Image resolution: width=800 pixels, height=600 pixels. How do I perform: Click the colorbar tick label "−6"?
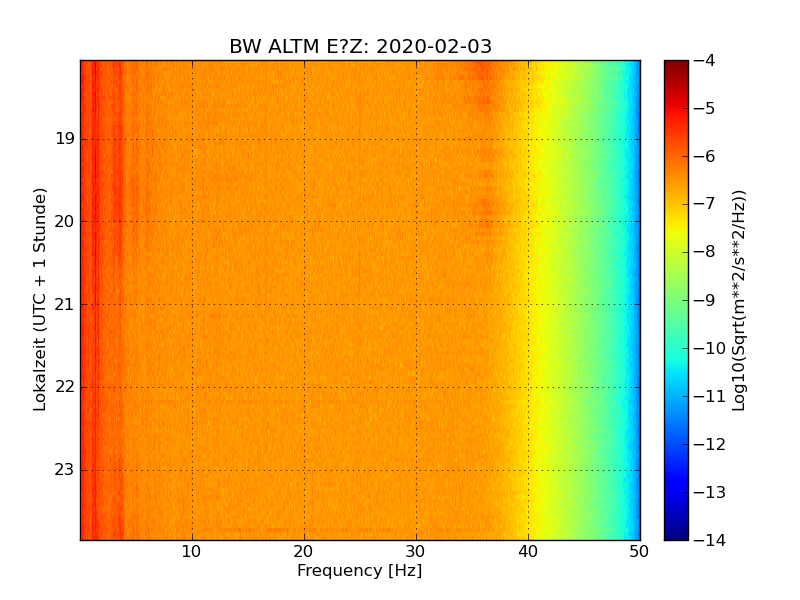tap(705, 157)
